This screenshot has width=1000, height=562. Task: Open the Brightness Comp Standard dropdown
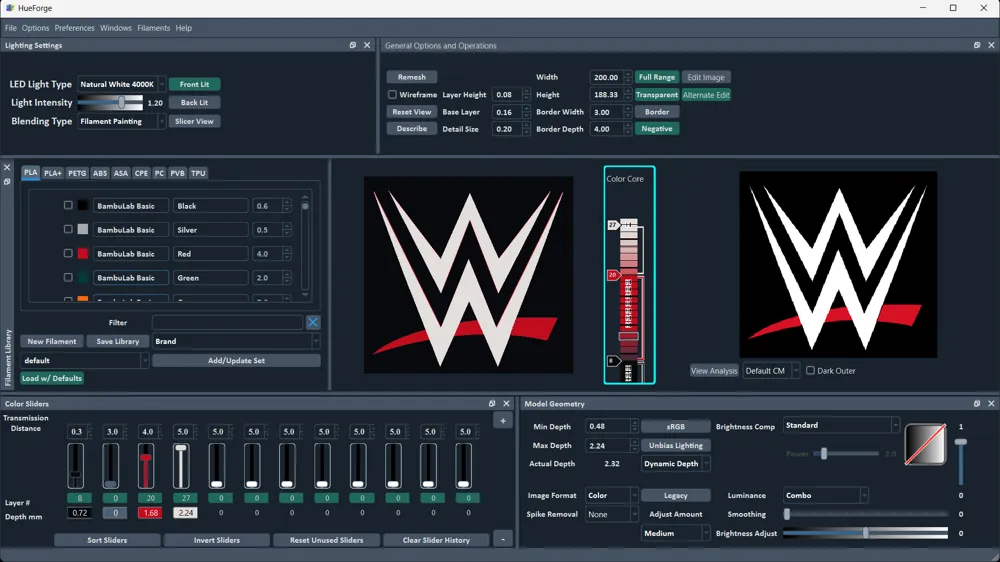(841, 425)
